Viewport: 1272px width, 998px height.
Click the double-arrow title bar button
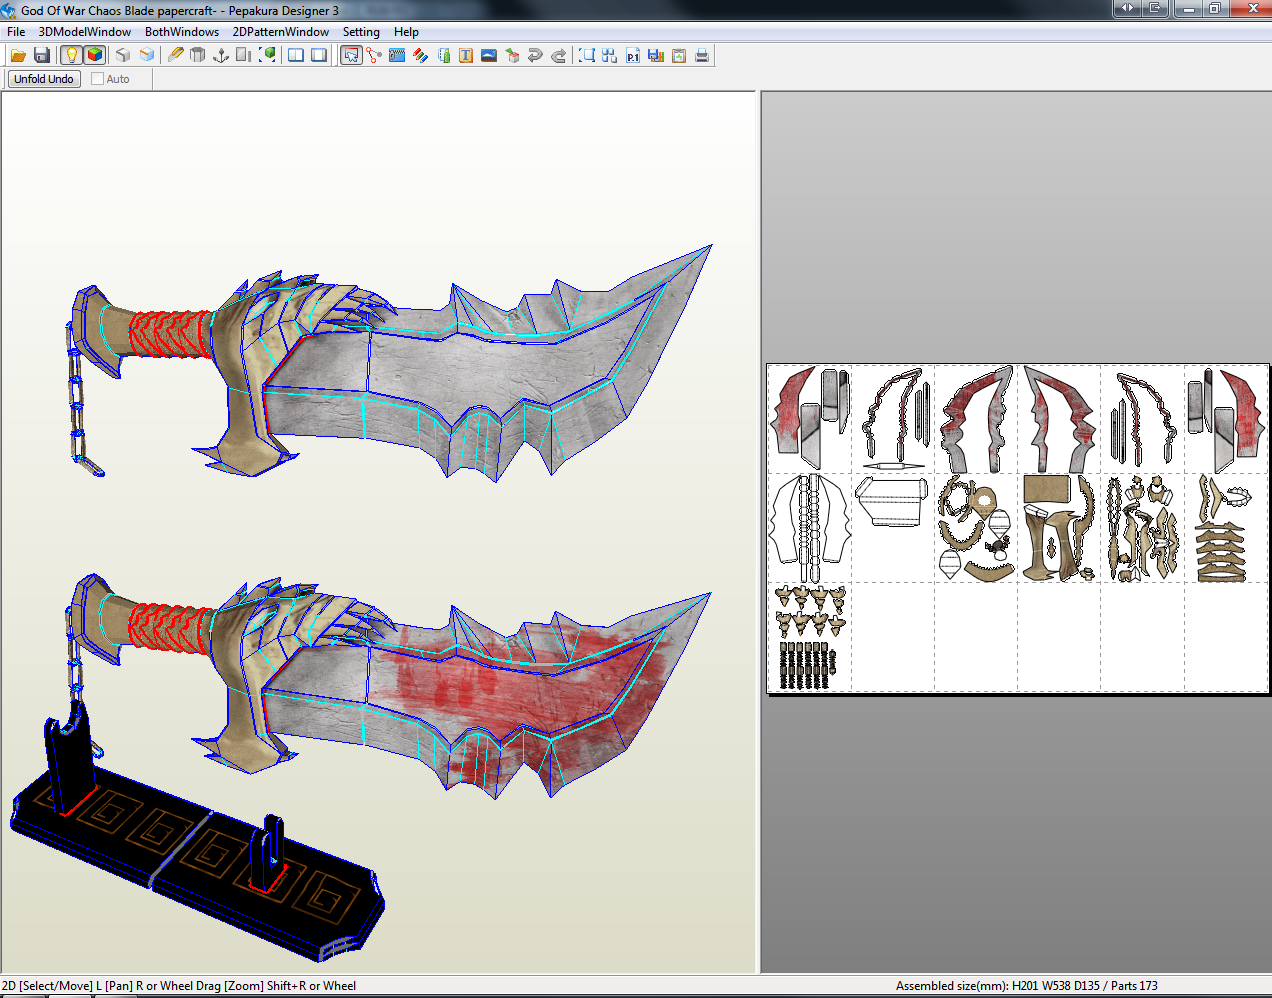tap(1127, 8)
